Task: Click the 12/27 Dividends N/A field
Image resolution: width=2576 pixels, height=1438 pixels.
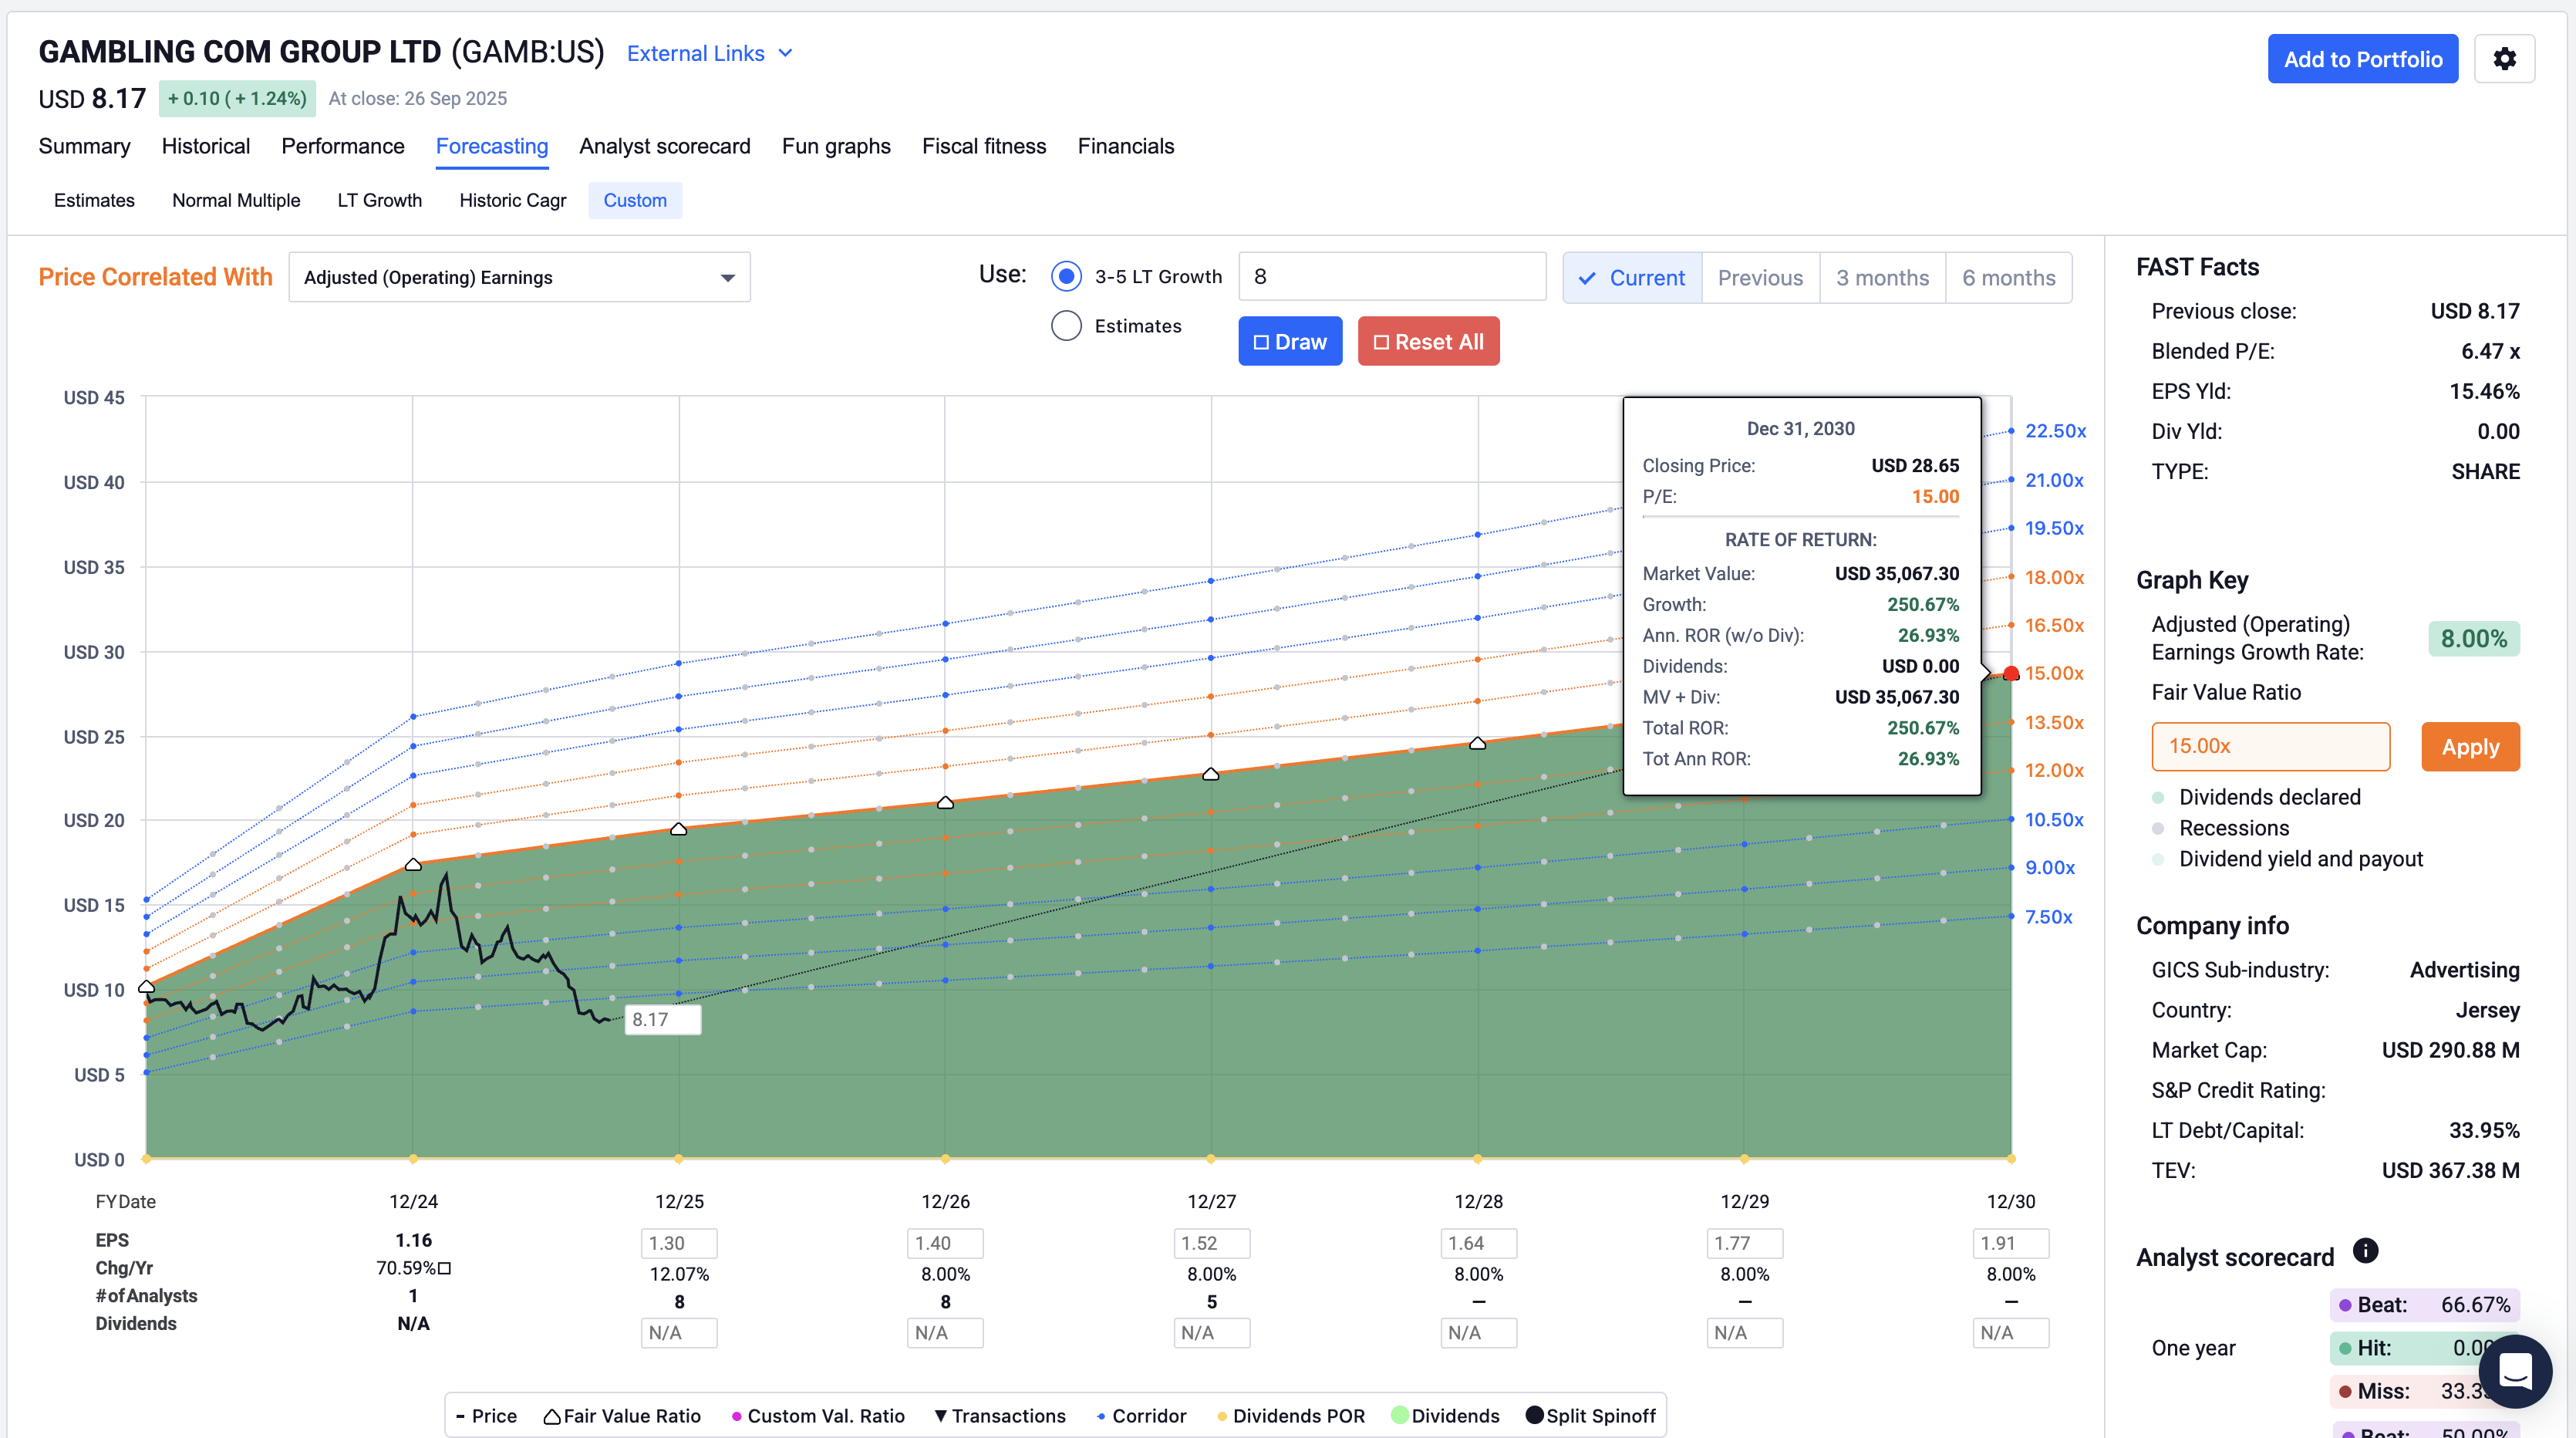Action: click(x=1211, y=1333)
